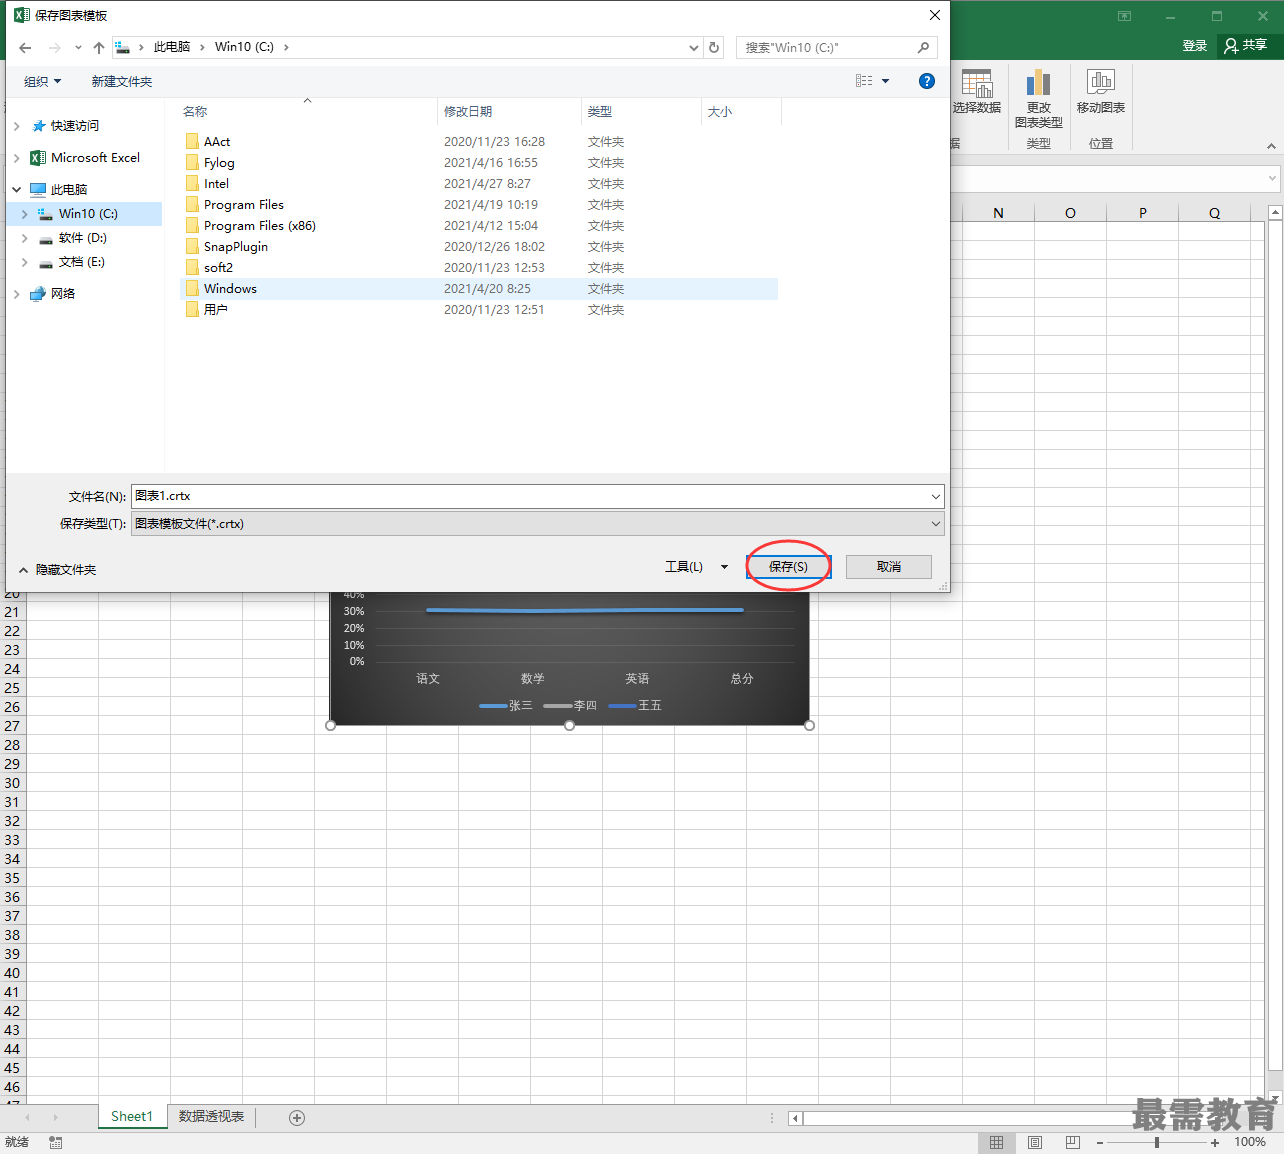The image size is (1284, 1154).
Task: Select 文档 (E:) in the navigation pane
Action: pos(82,262)
